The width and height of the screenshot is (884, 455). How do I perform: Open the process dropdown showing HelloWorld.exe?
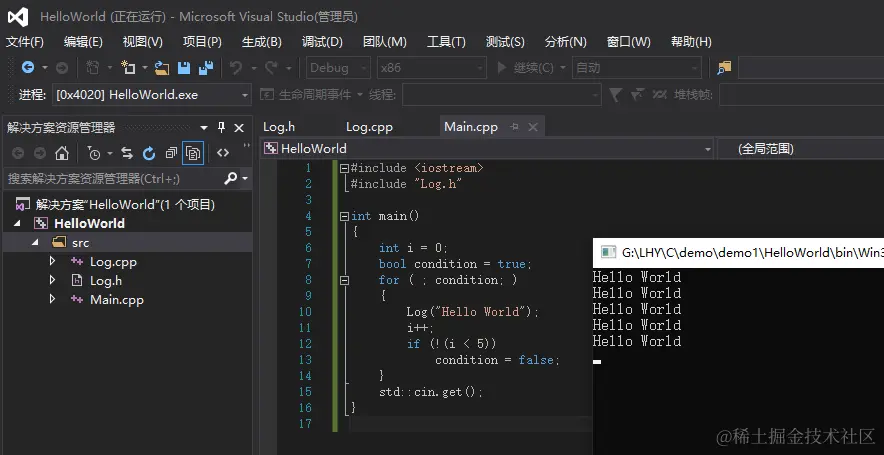click(x=152, y=95)
